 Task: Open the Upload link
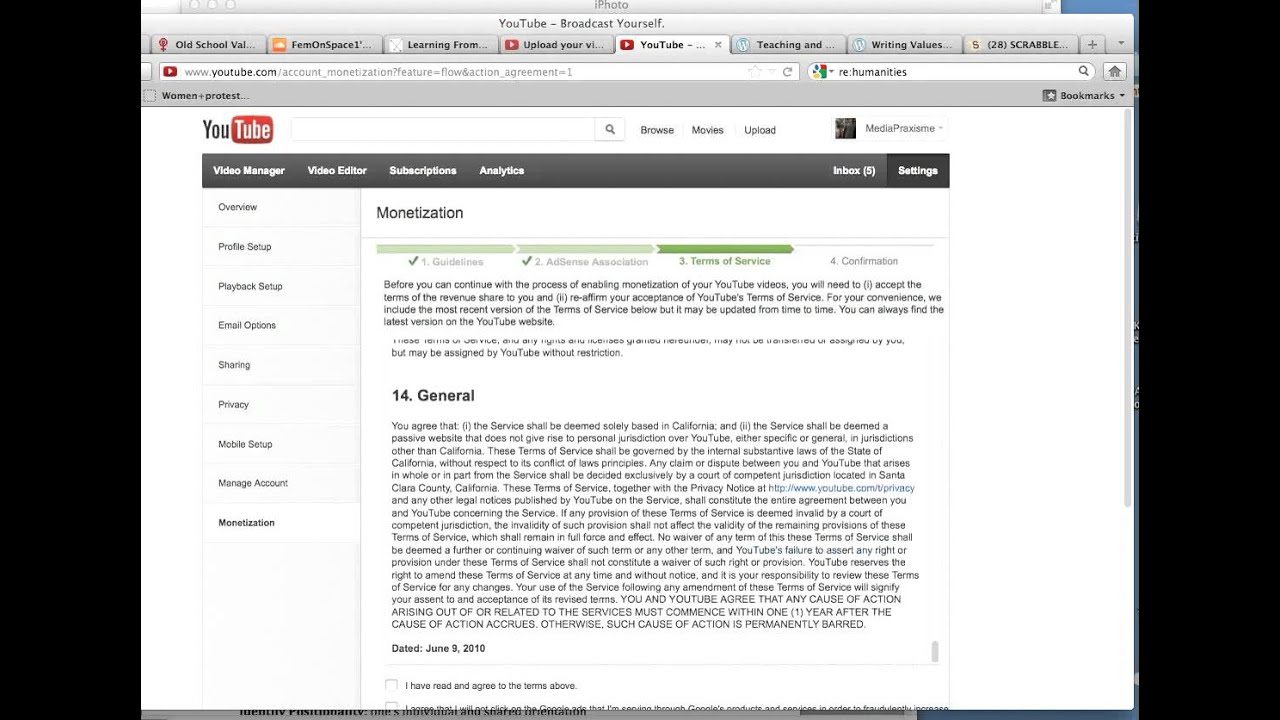point(760,130)
